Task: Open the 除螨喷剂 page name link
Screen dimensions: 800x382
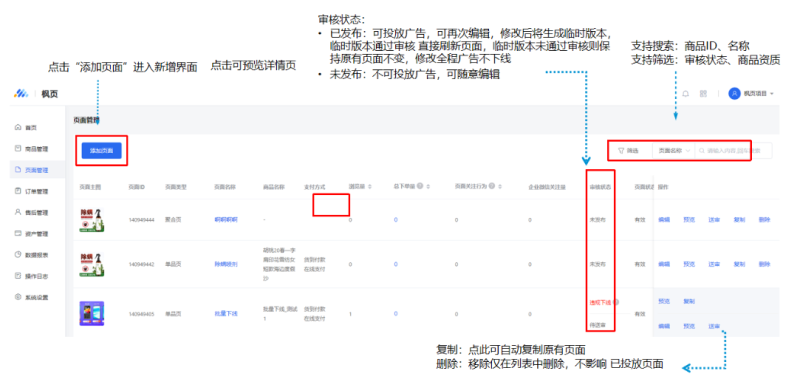Action: 226,265
